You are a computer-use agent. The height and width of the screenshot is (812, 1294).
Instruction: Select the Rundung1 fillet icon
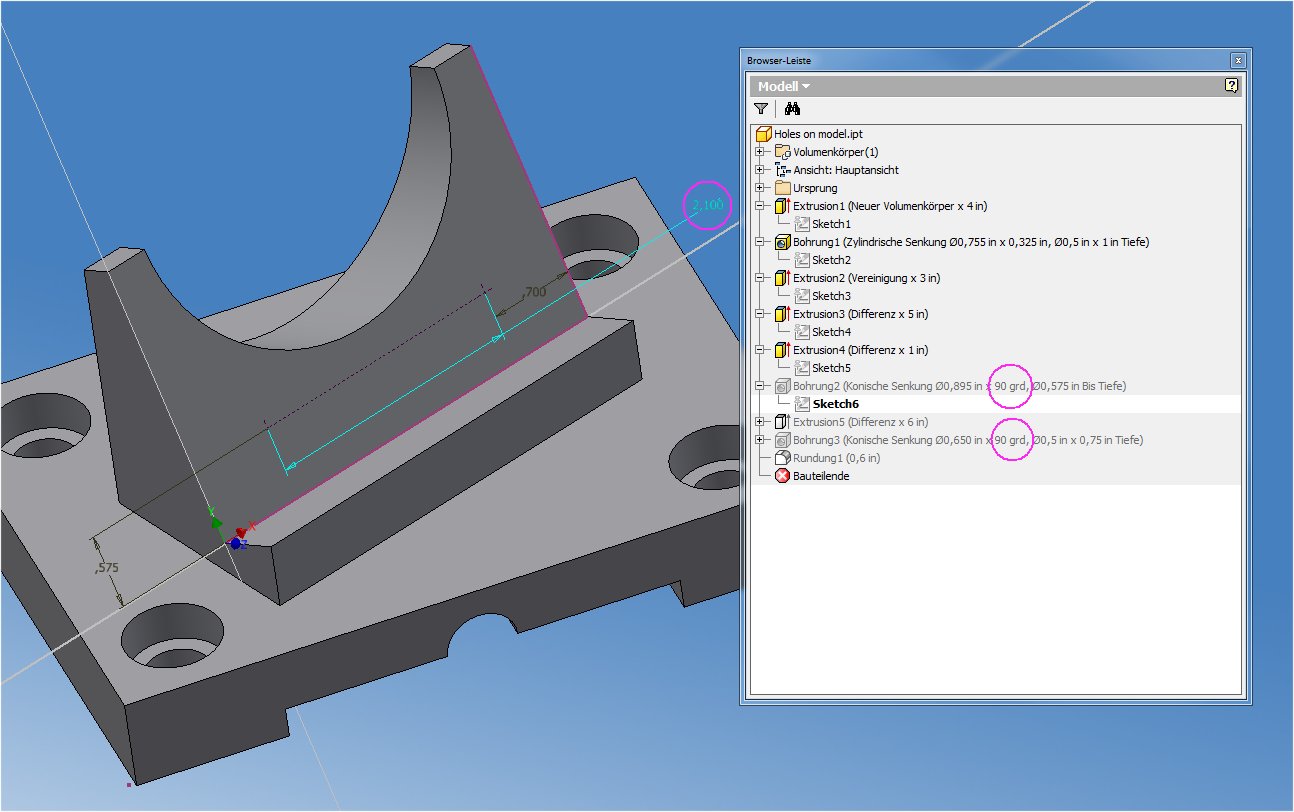(783, 458)
